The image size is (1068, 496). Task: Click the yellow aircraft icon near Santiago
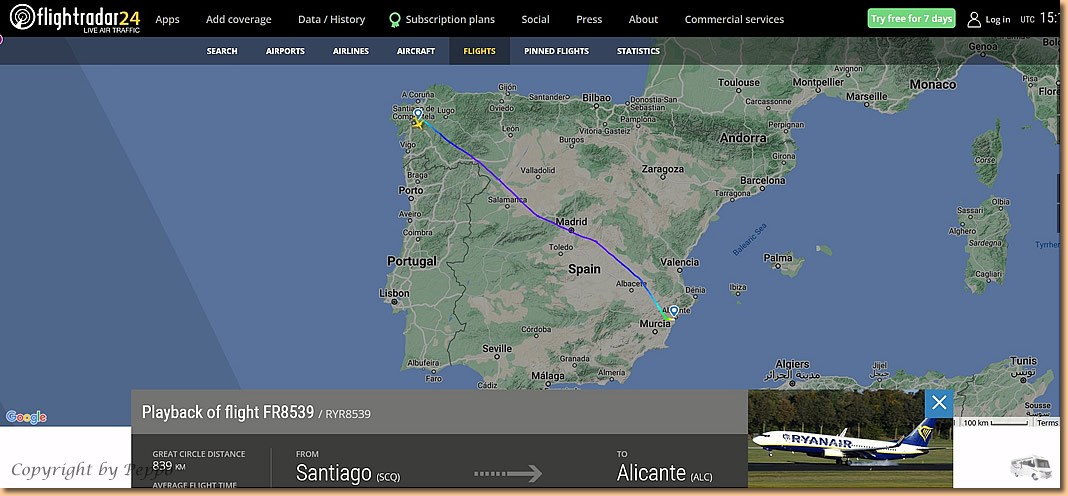click(418, 124)
